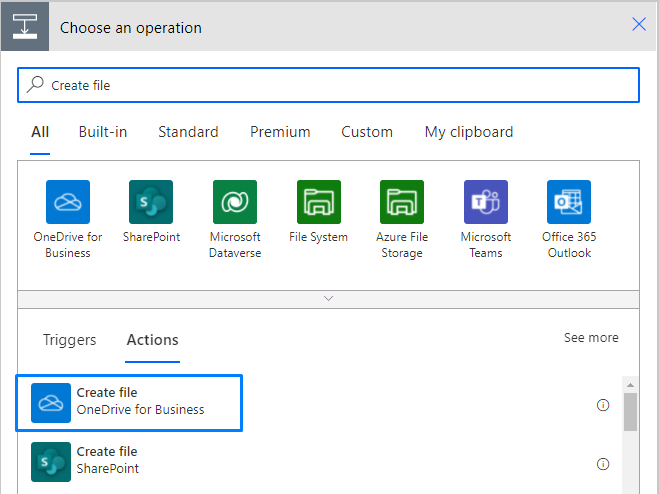This screenshot has height=494, width=659.
Task: Click the actions list scrollbar thumb
Action: coord(630,412)
